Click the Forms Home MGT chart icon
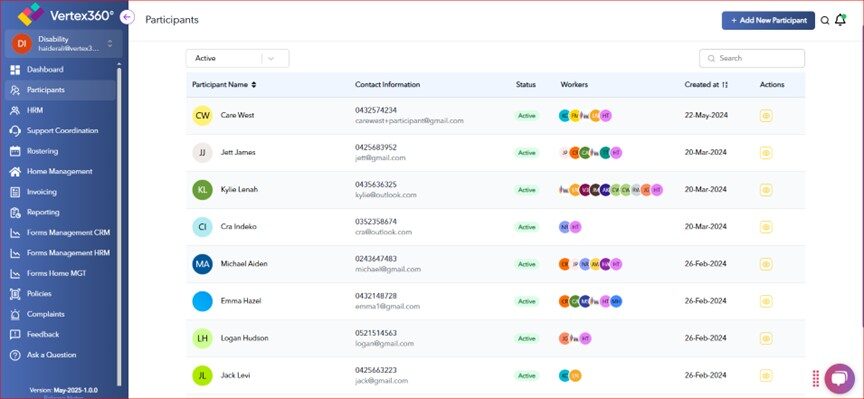This screenshot has height=399, width=864. tap(15, 274)
